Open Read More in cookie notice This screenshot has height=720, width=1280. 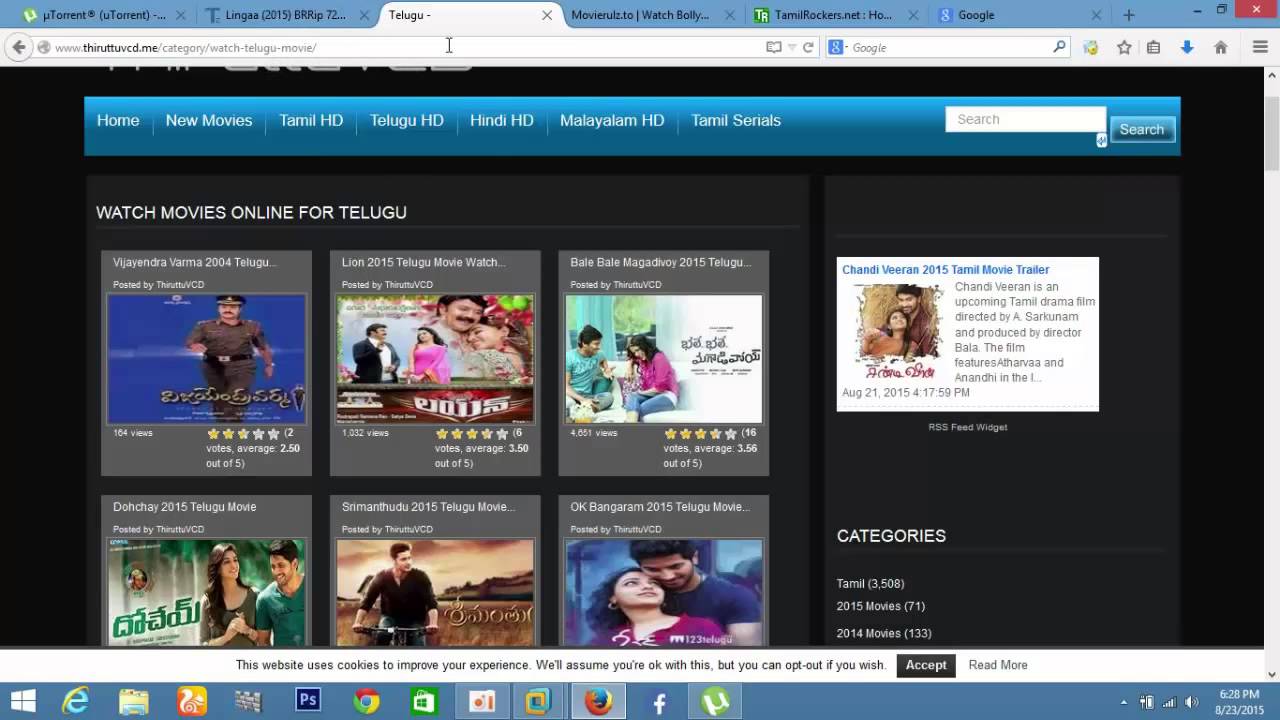point(998,665)
